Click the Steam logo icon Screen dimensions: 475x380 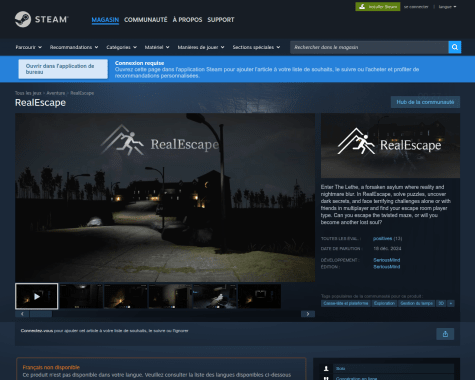(23, 19)
